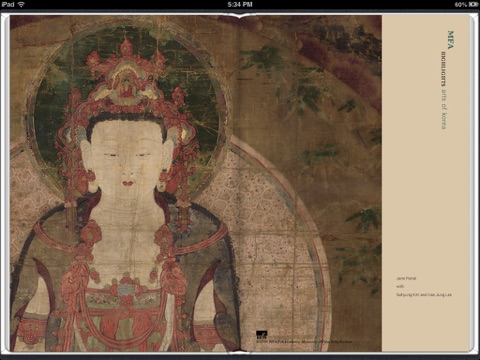Tap the battery icon in status bar
The height and width of the screenshot is (360, 480).
(x=473, y=4)
